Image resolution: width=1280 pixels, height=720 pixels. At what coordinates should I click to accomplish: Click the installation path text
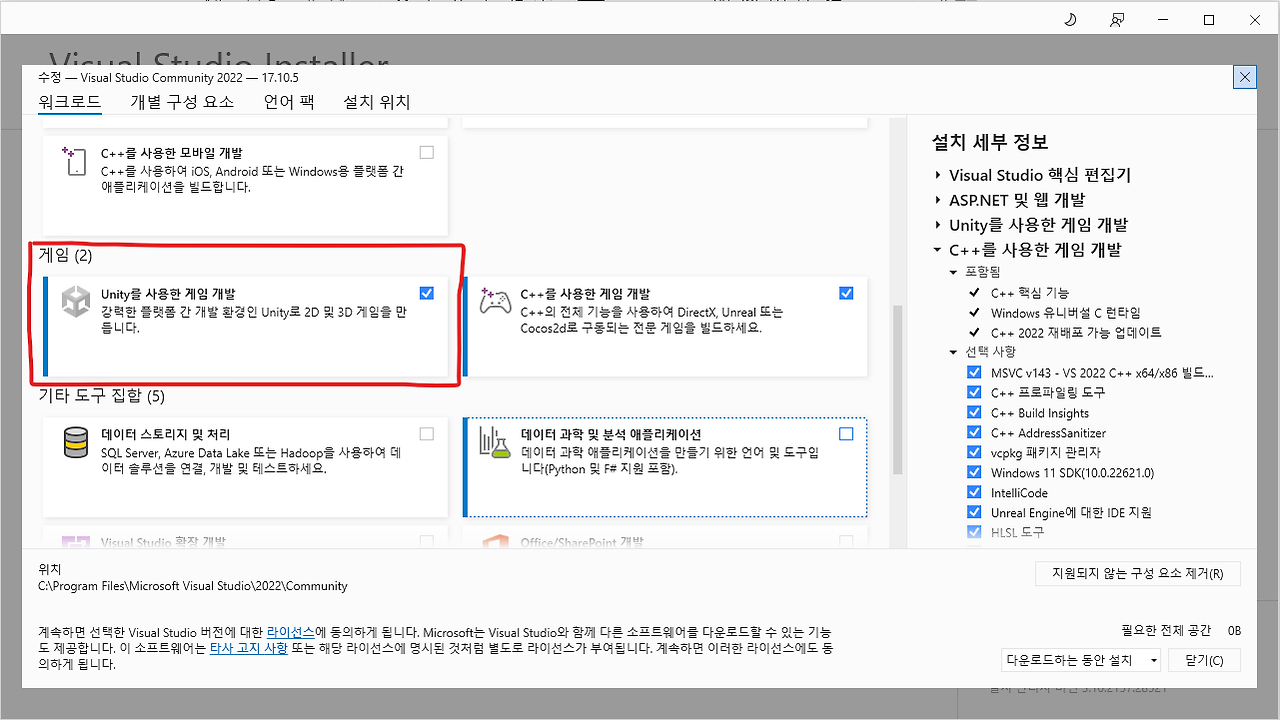(193, 586)
